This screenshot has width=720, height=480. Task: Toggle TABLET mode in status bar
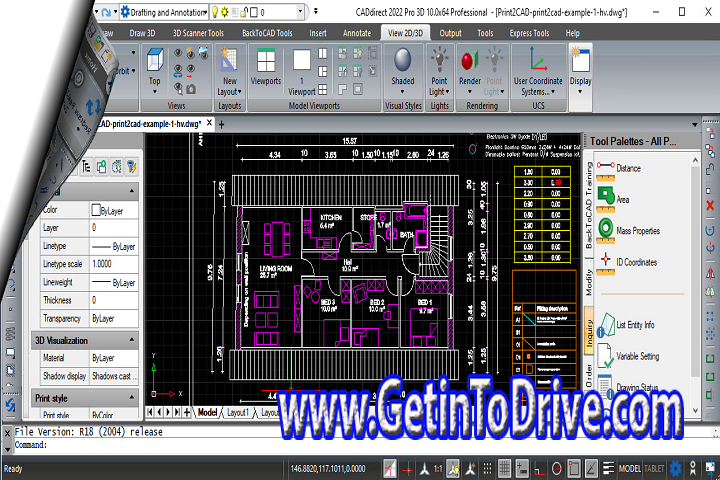click(654, 469)
